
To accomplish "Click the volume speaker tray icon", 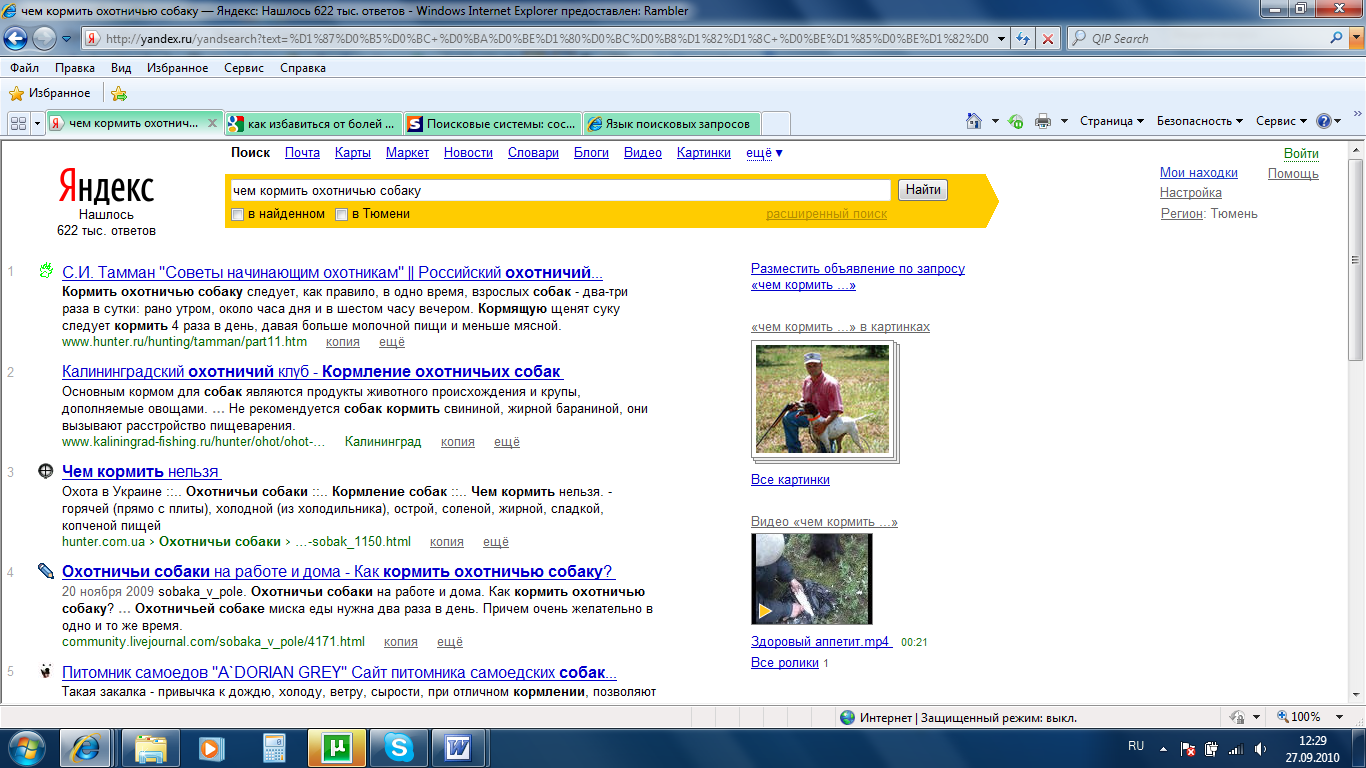I will tap(1260, 748).
